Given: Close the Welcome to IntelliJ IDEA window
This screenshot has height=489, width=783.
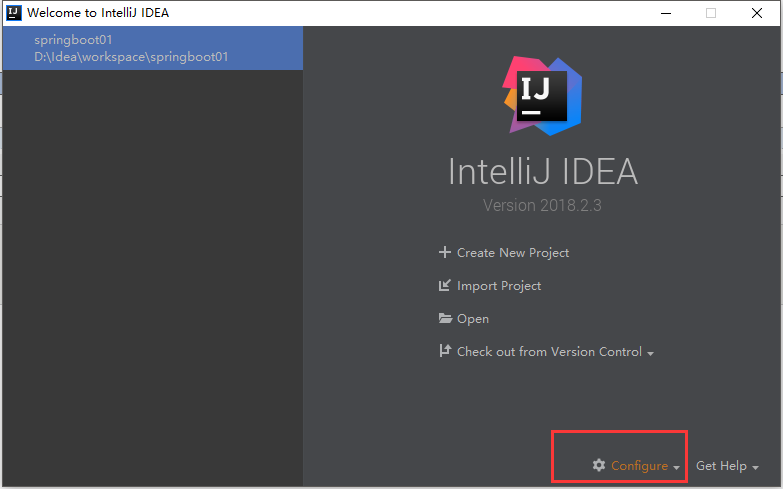Looking at the screenshot, I should (x=757, y=13).
